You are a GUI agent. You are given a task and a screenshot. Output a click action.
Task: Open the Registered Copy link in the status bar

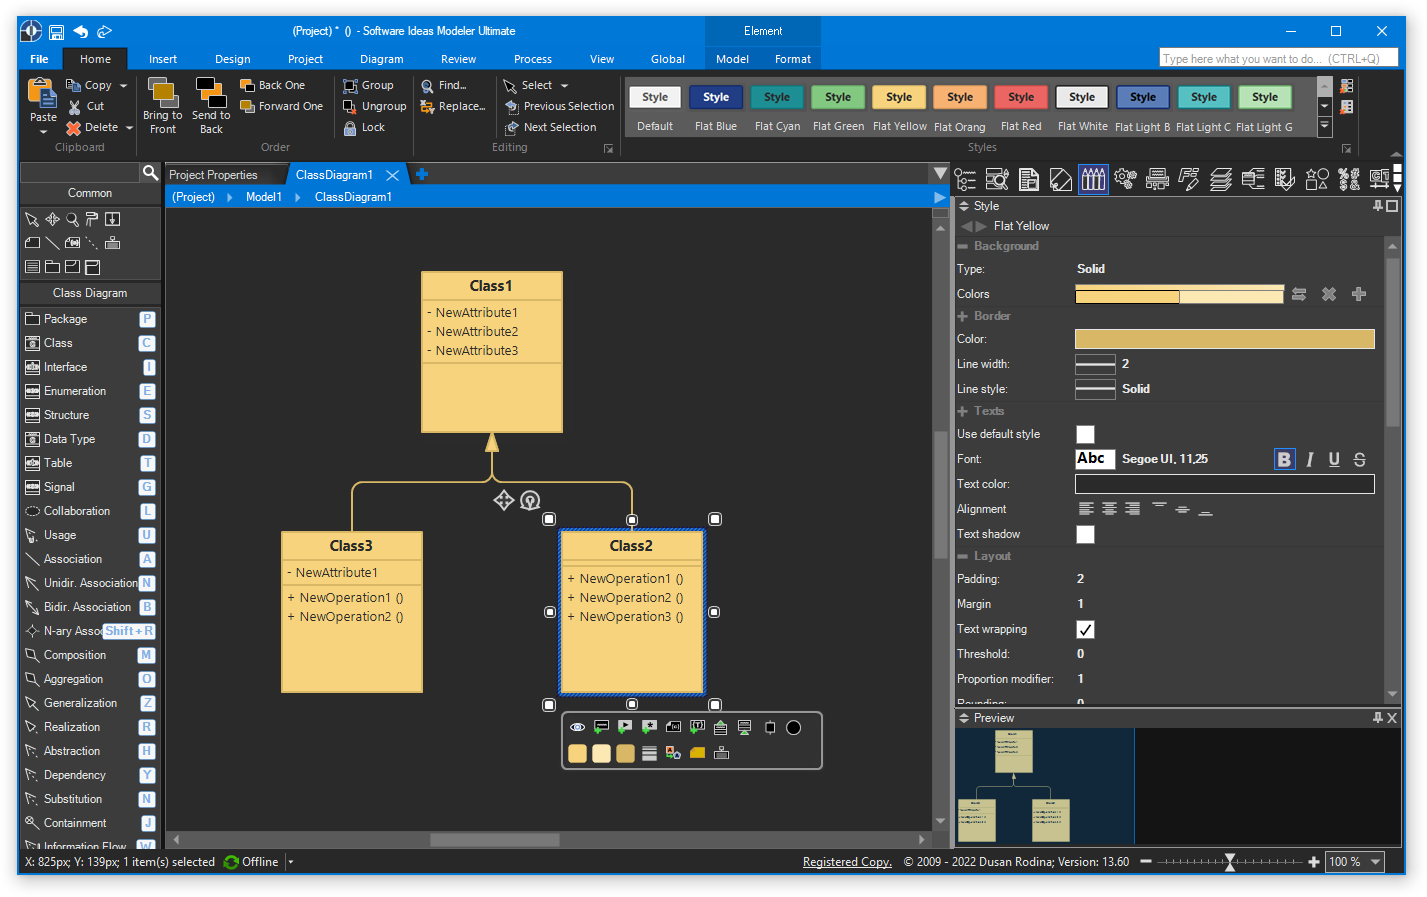[846, 861]
